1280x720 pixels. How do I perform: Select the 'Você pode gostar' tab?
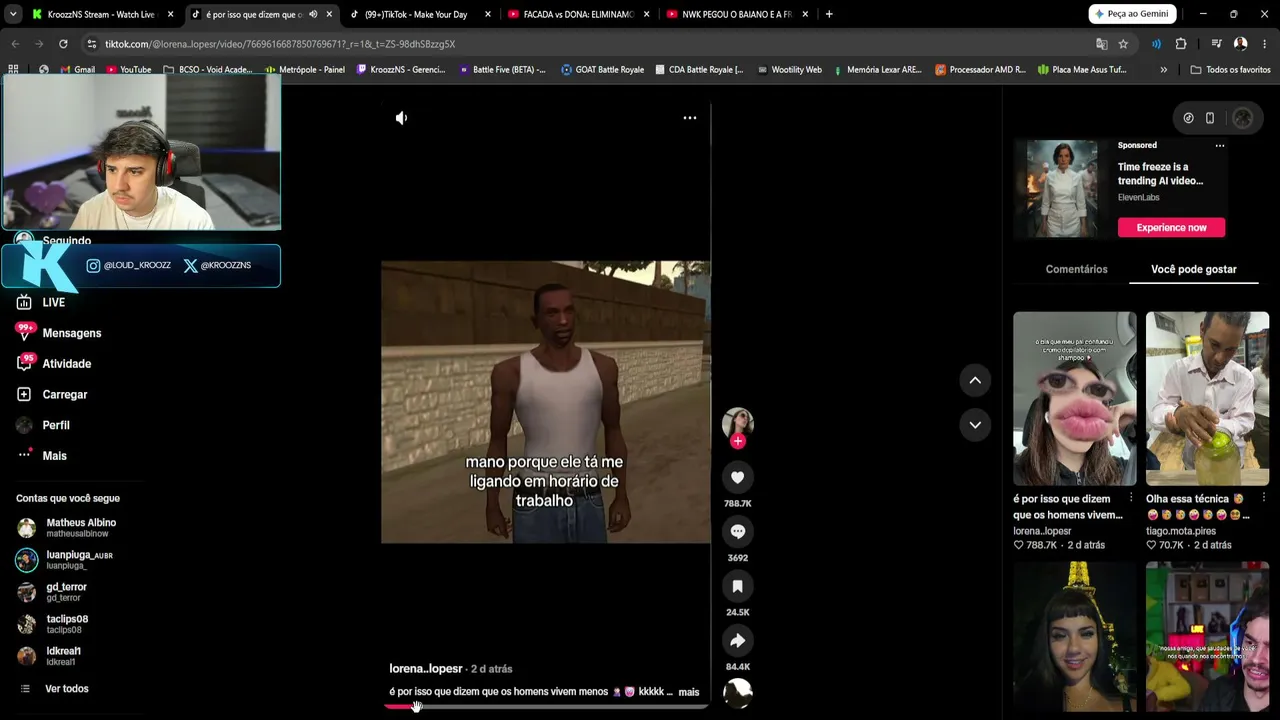point(1194,269)
